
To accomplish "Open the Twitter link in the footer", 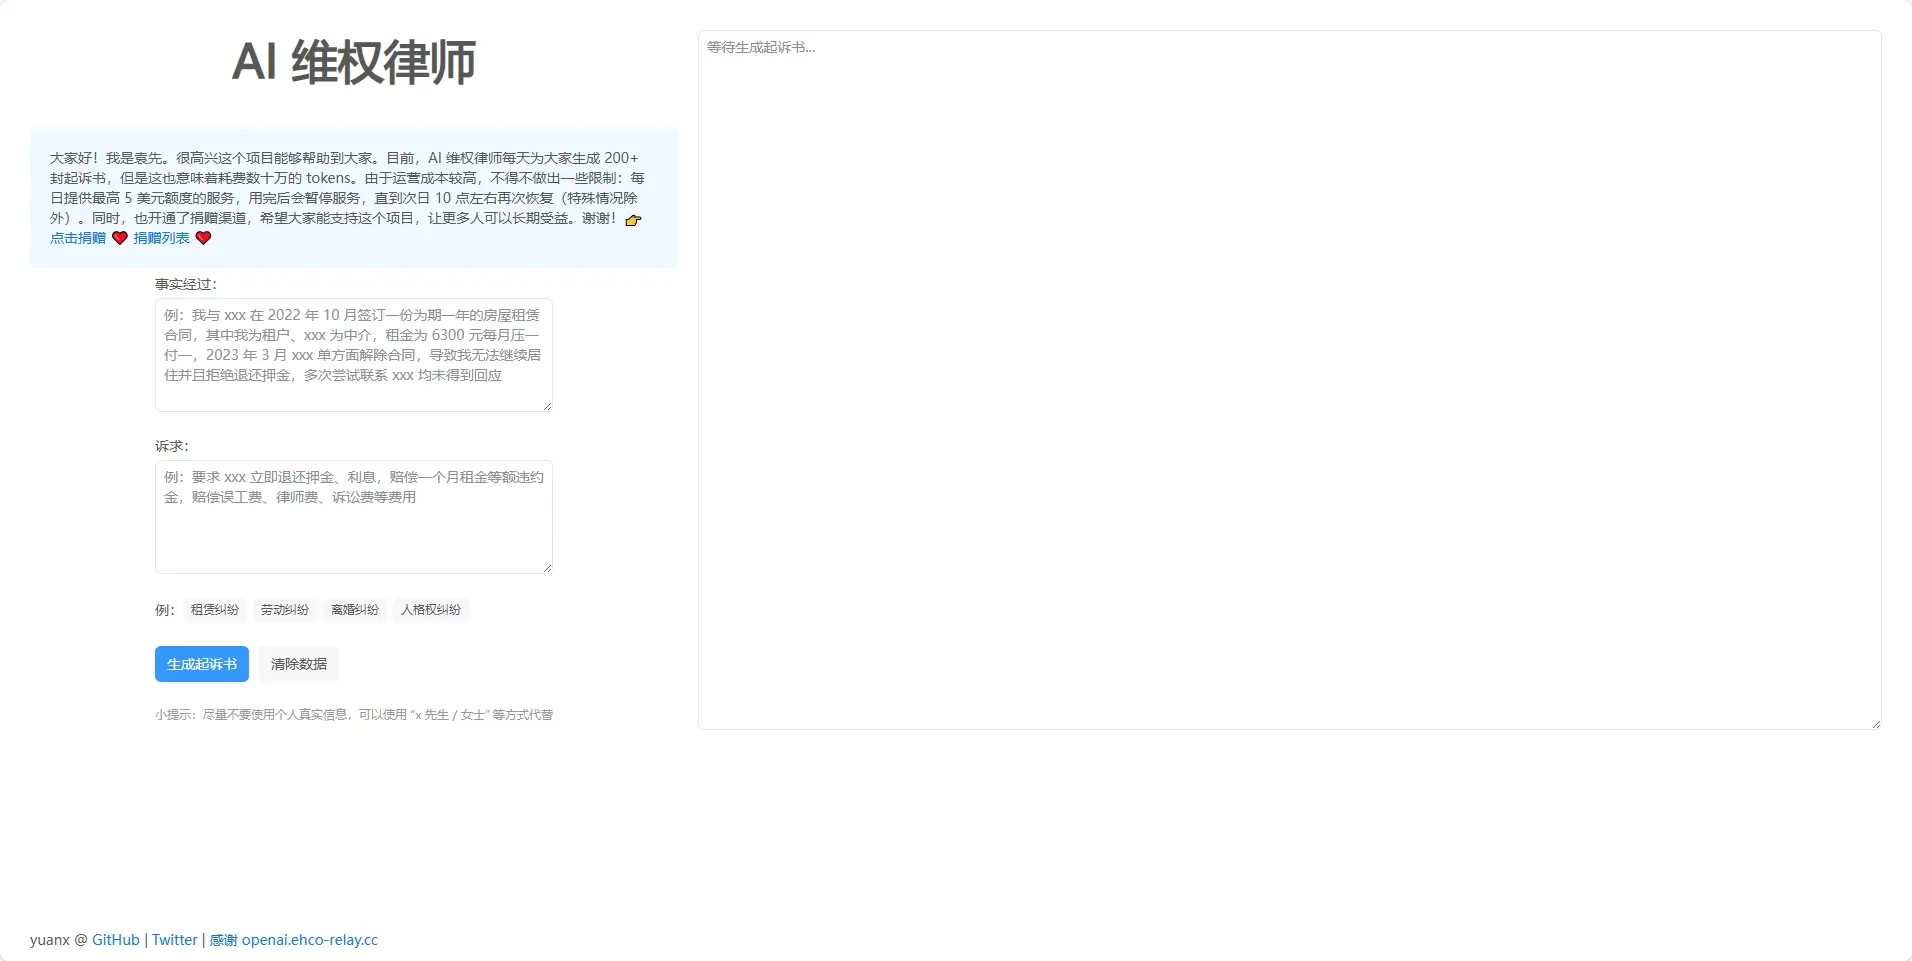I will 175,940.
